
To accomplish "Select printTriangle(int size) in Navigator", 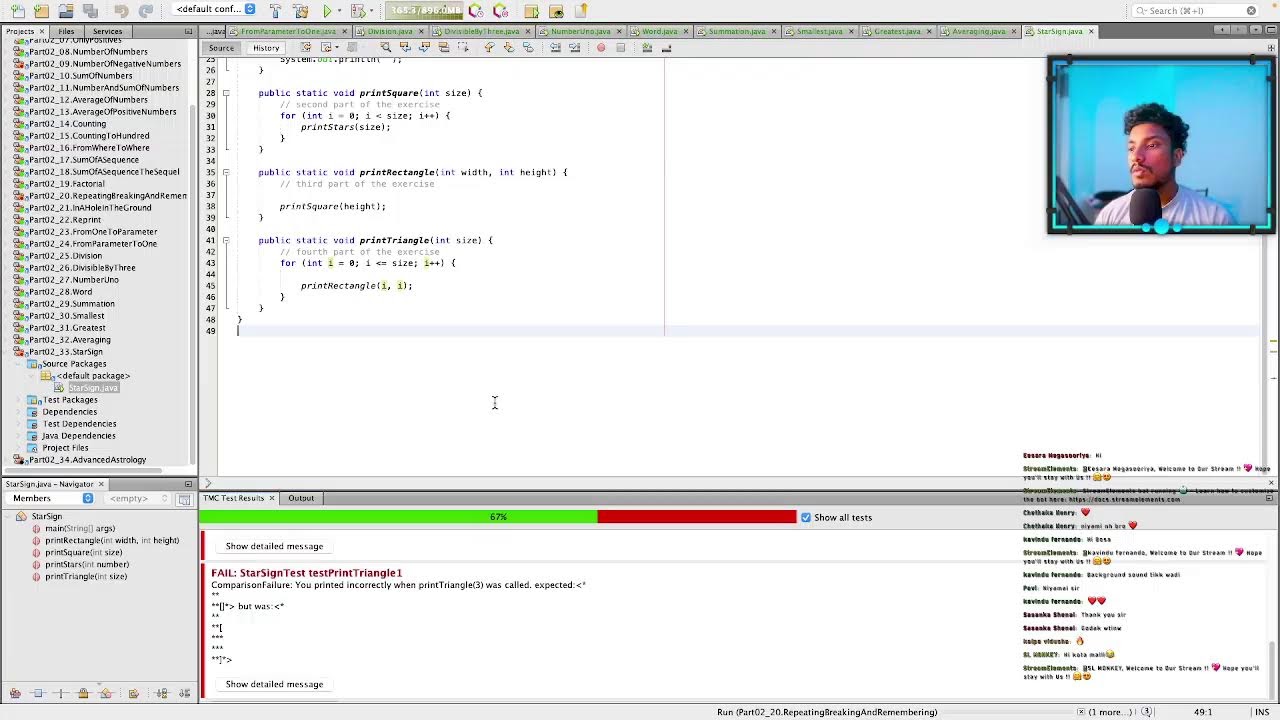I will tap(85, 576).
